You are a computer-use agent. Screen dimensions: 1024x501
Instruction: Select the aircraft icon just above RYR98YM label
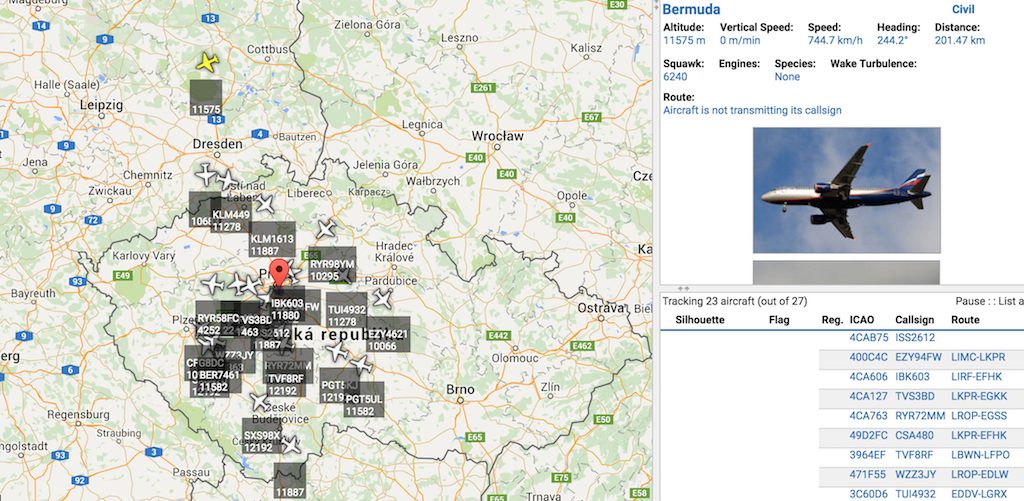pyautogui.click(x=325, y=230)
